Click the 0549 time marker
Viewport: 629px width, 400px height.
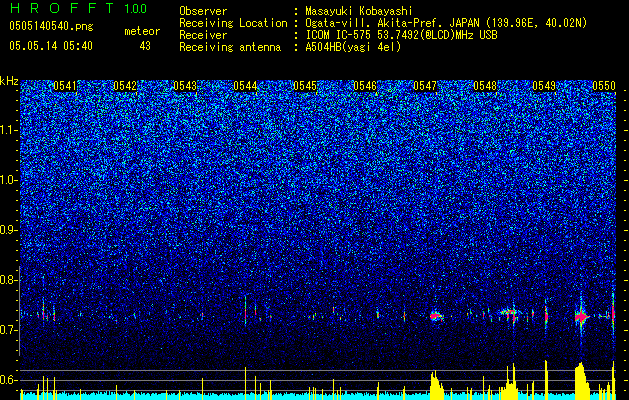click(x=544, y=86)
